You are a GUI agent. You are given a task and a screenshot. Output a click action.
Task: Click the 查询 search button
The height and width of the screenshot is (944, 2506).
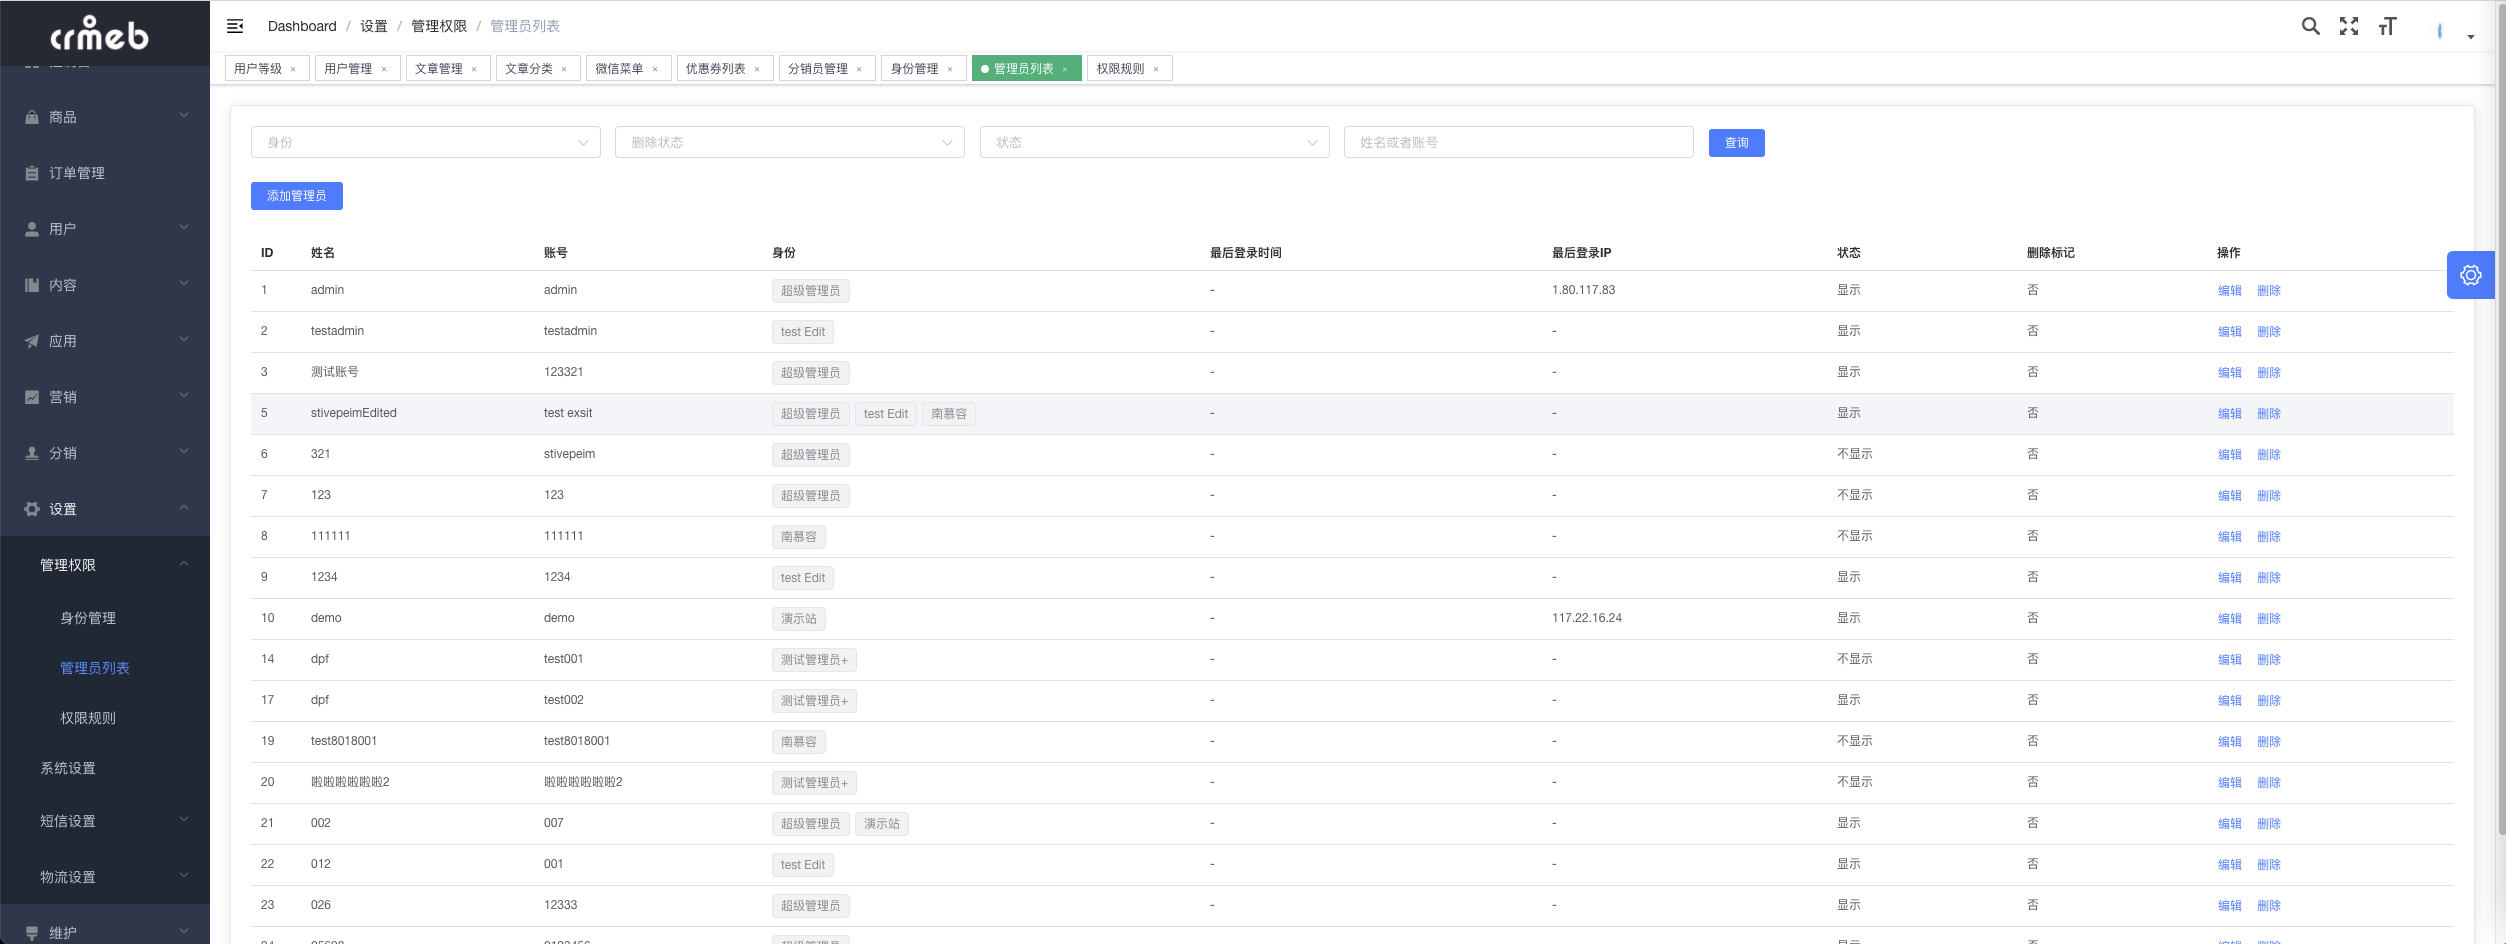coord(1736,143)
